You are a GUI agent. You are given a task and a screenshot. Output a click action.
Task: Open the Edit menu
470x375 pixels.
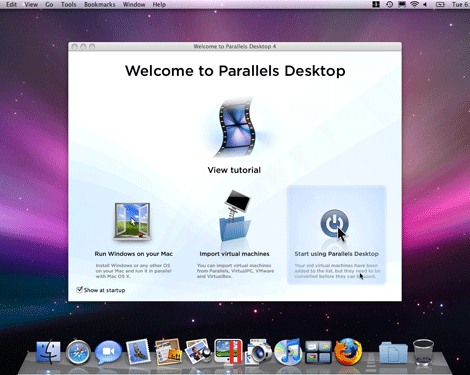[x=11, y=5]
